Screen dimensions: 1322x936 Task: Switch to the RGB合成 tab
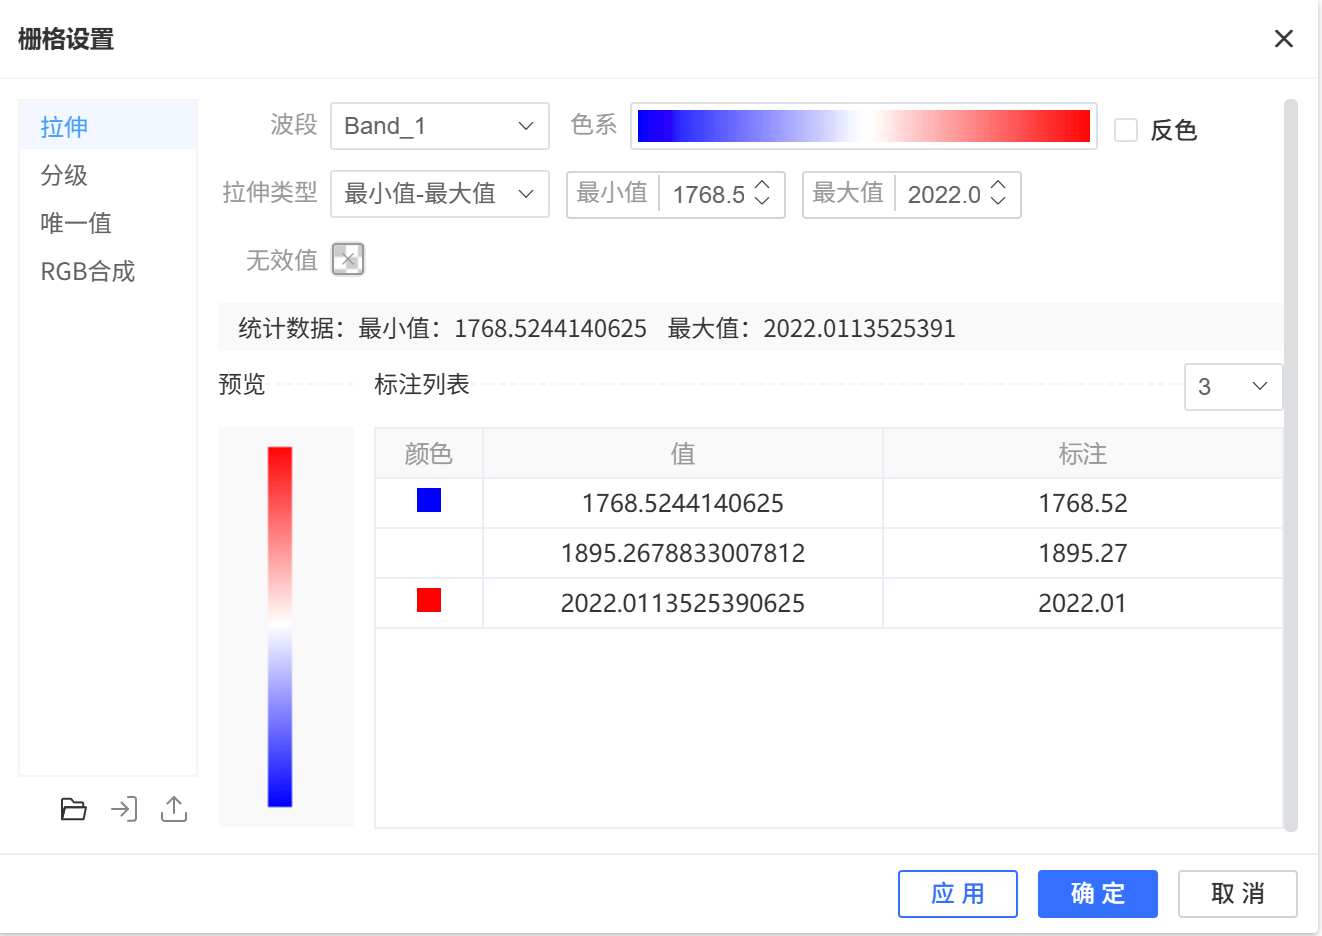pyautogui.click(x=87, y=271)
